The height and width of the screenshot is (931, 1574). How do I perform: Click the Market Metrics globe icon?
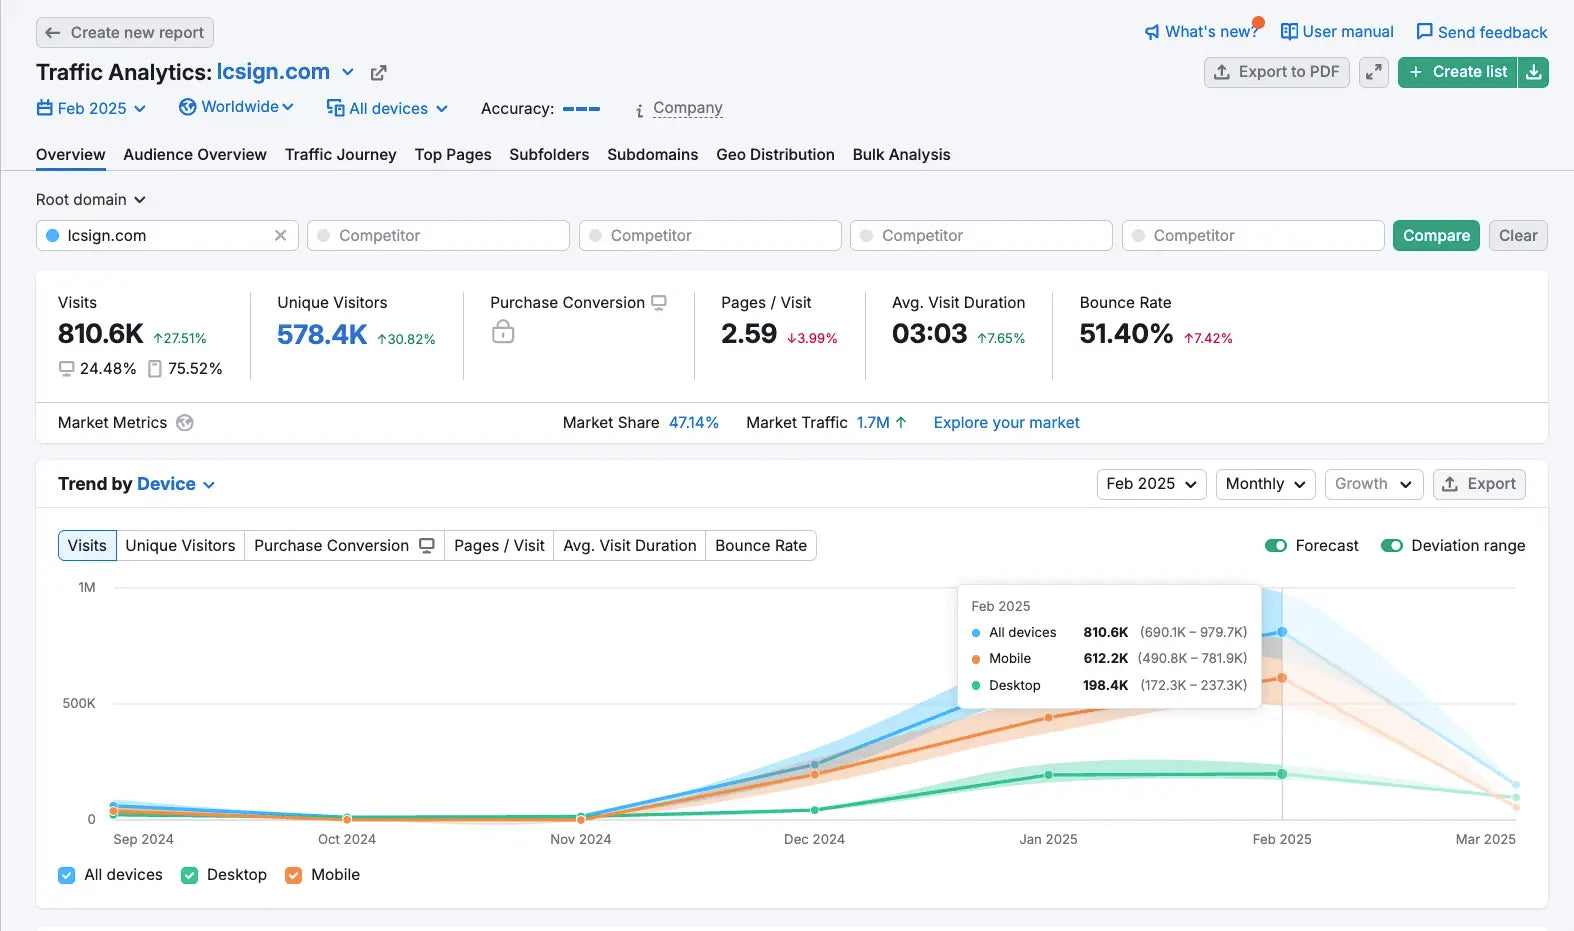[x=185, y=423]
